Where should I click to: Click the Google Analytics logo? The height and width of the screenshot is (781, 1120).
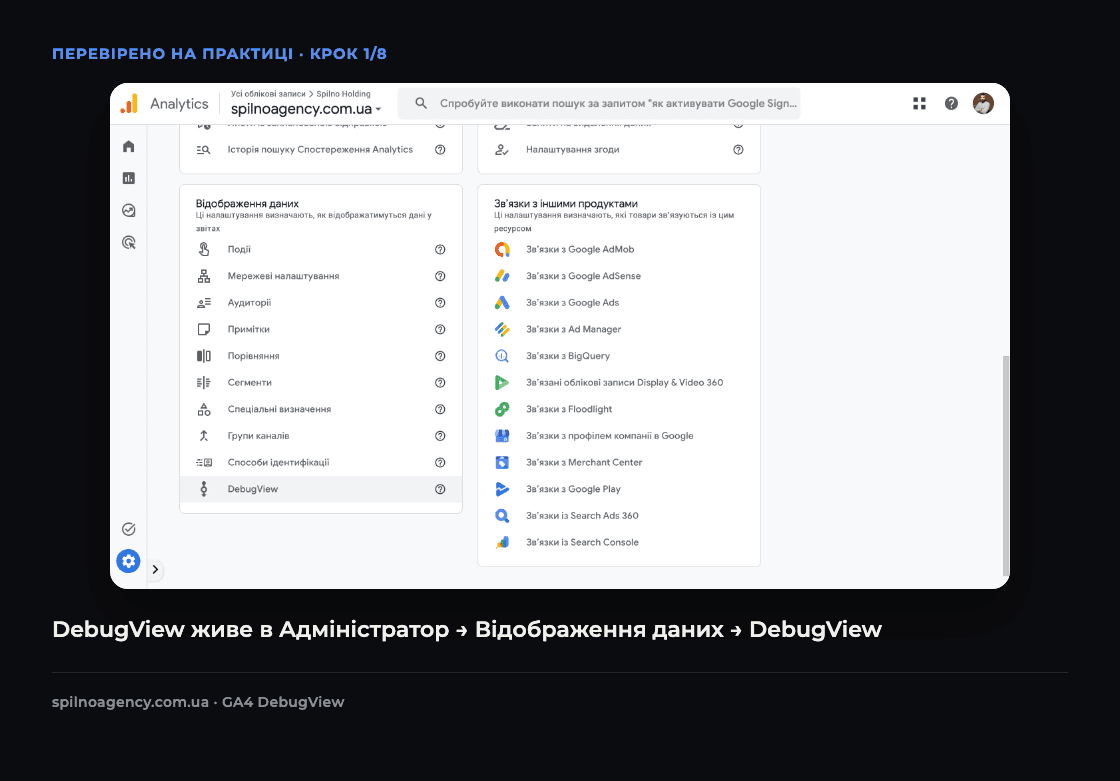pyautogui.click(x=129, y=104)
